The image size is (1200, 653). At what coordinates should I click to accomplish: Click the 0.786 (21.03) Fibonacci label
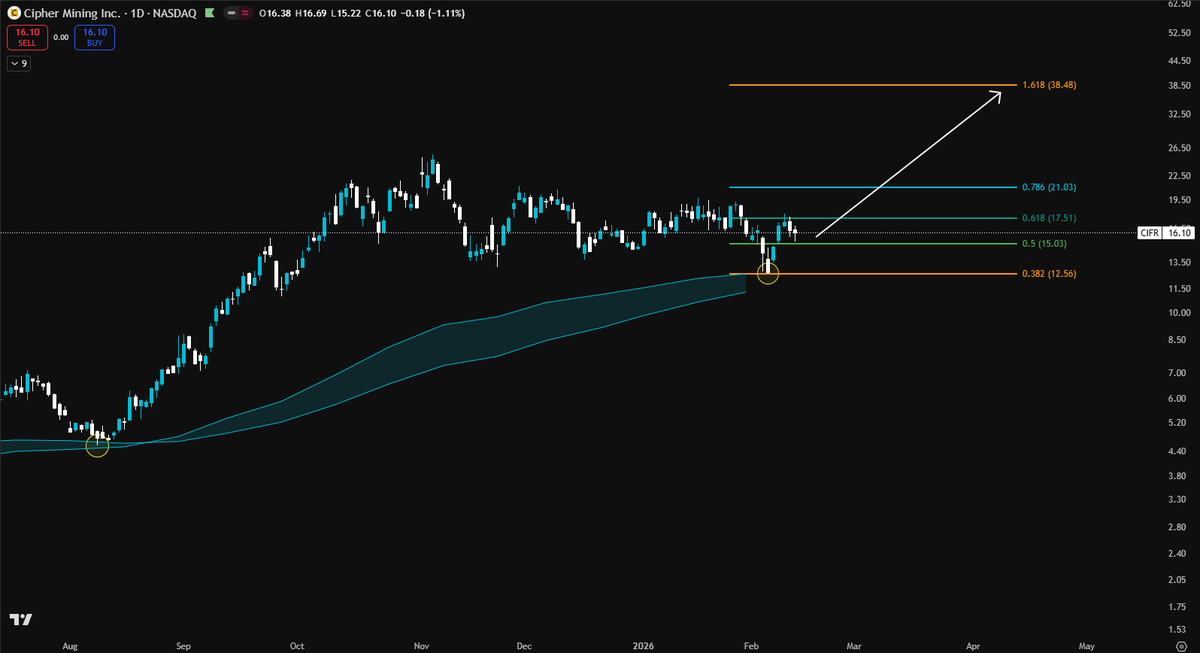1049,187
